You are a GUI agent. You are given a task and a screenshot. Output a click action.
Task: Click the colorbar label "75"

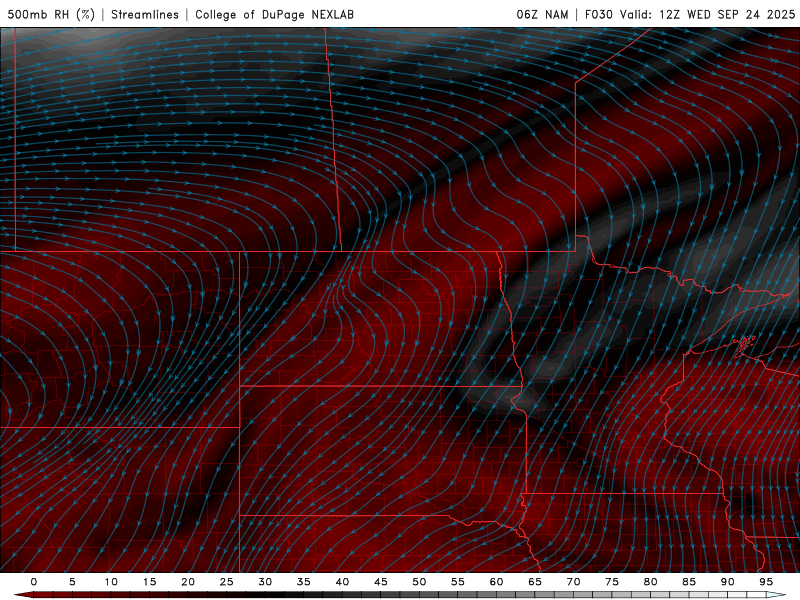tap(612, 582)
